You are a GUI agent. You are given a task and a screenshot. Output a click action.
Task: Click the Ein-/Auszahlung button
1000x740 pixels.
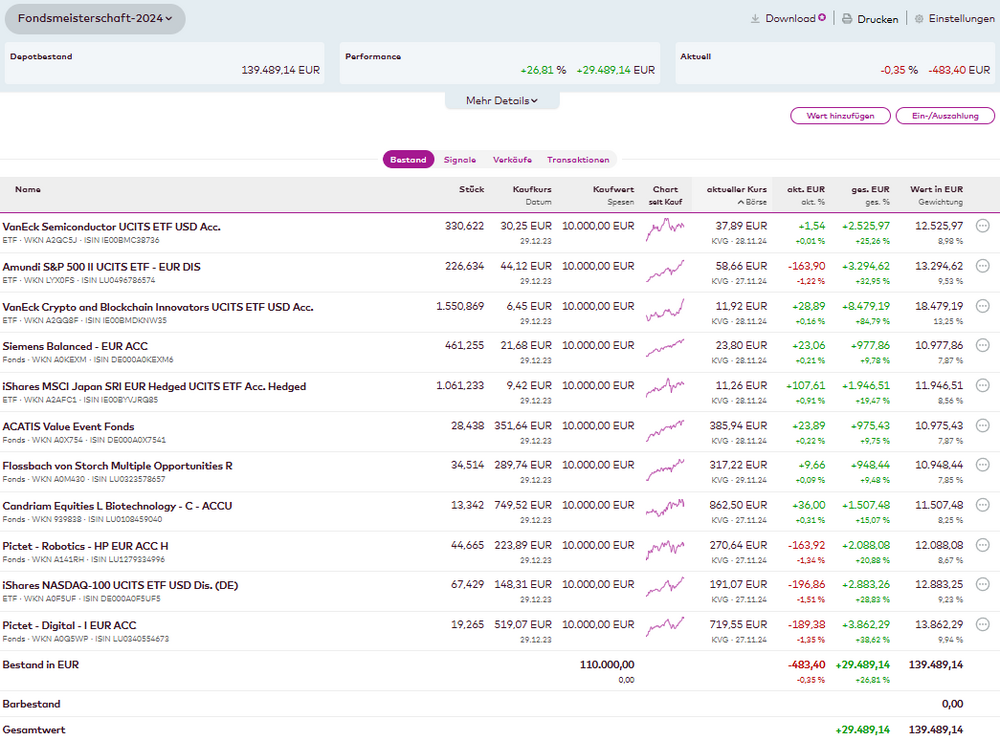click(x=945, y=116)
